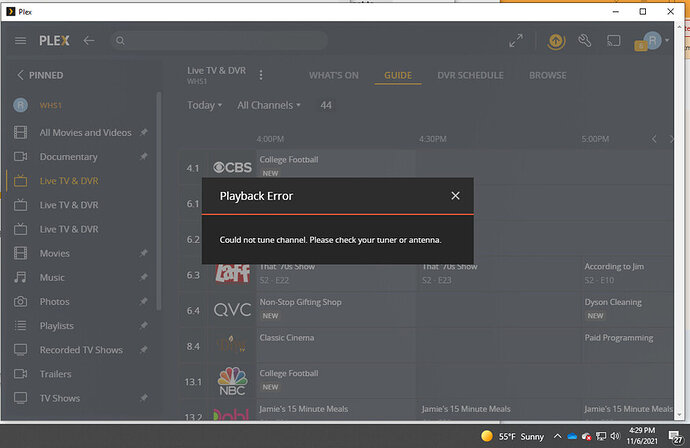Click the QVC channel logo
Viewport: 690px width, 448px height.
(x=232, y=310)
